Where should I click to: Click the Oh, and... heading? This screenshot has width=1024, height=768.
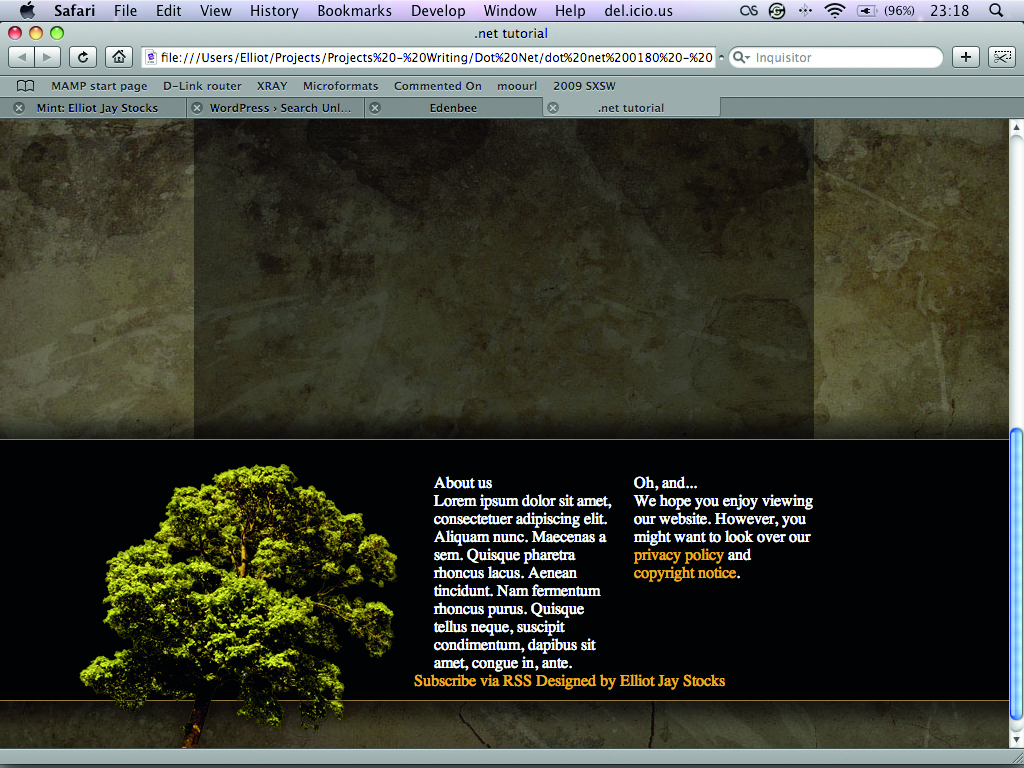point(665,483)
